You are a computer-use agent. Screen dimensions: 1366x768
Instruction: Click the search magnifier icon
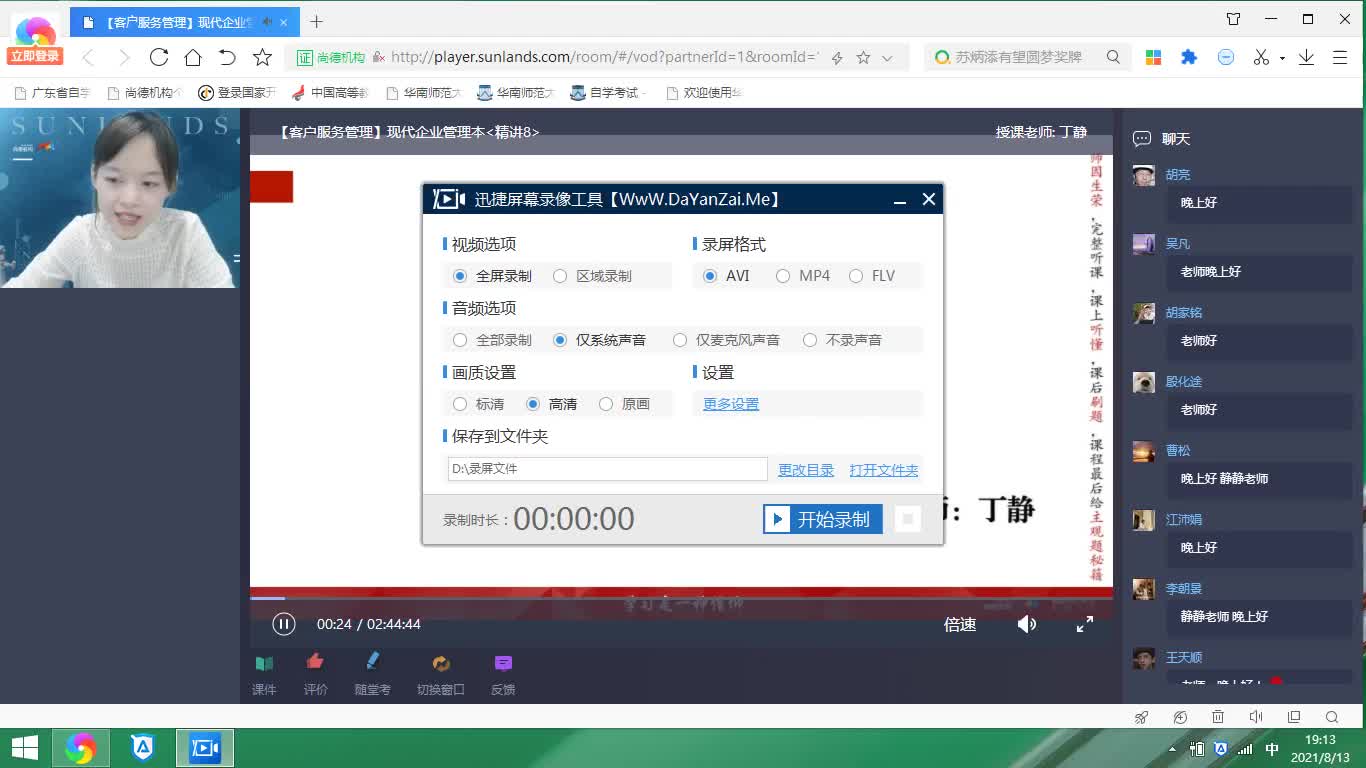tap(1113, 57)
